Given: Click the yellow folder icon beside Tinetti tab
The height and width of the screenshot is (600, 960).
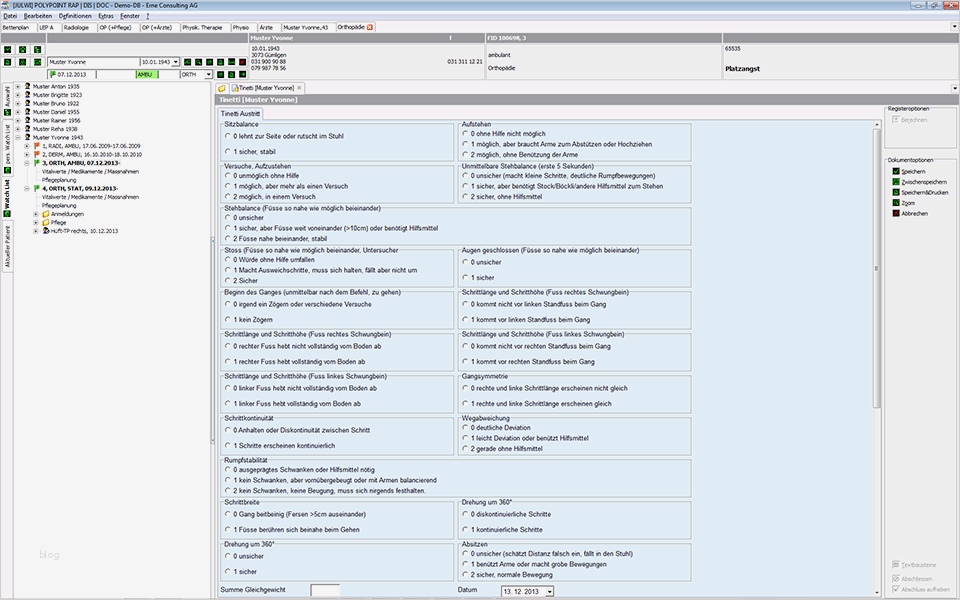Looking at the screenshot, I should pos(222,88).
